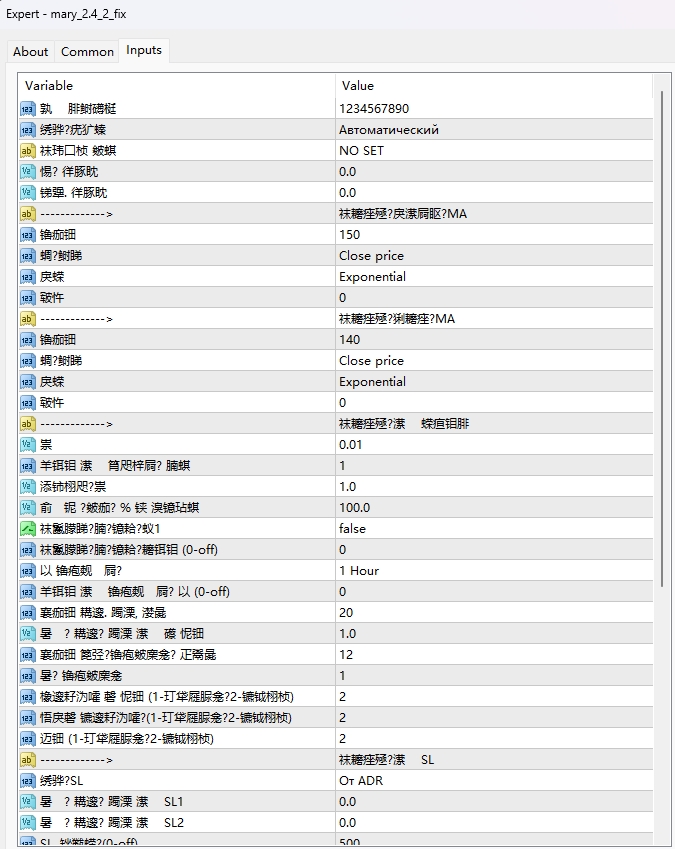This screenshot has height=849, width=675.
Task: Open the Common tab
Action: pyautogui.click(x=87, y=52)
